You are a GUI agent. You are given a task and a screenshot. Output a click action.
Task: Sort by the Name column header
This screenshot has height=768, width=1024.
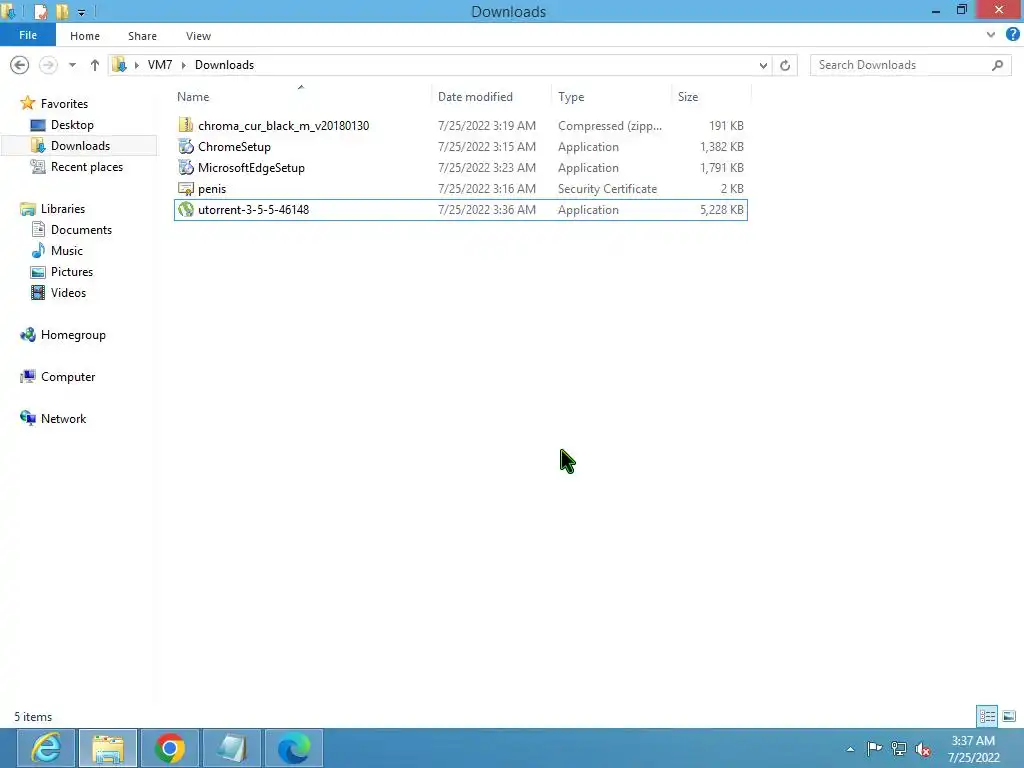[193, 97]
